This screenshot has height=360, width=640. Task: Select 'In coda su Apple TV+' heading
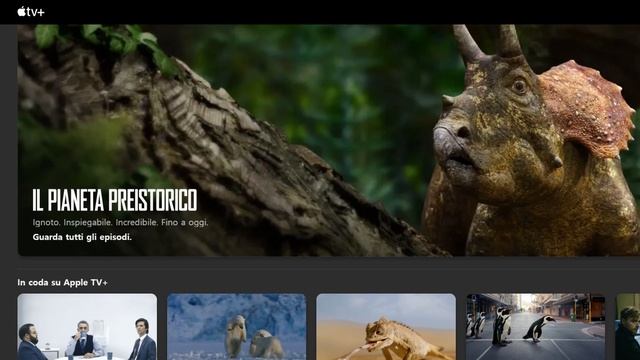62,282
